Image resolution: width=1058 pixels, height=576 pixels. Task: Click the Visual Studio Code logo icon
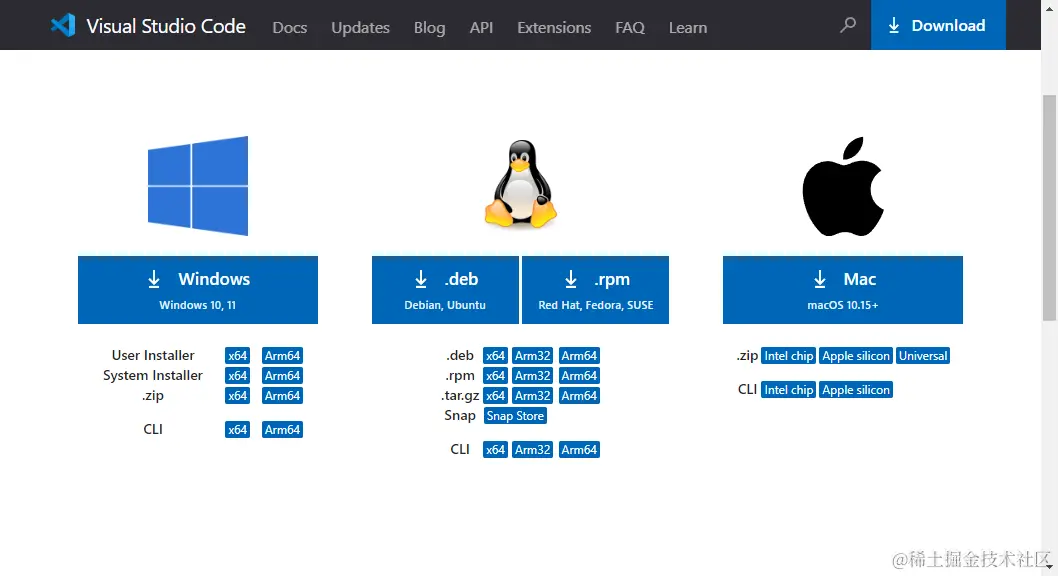click(63, 26)
